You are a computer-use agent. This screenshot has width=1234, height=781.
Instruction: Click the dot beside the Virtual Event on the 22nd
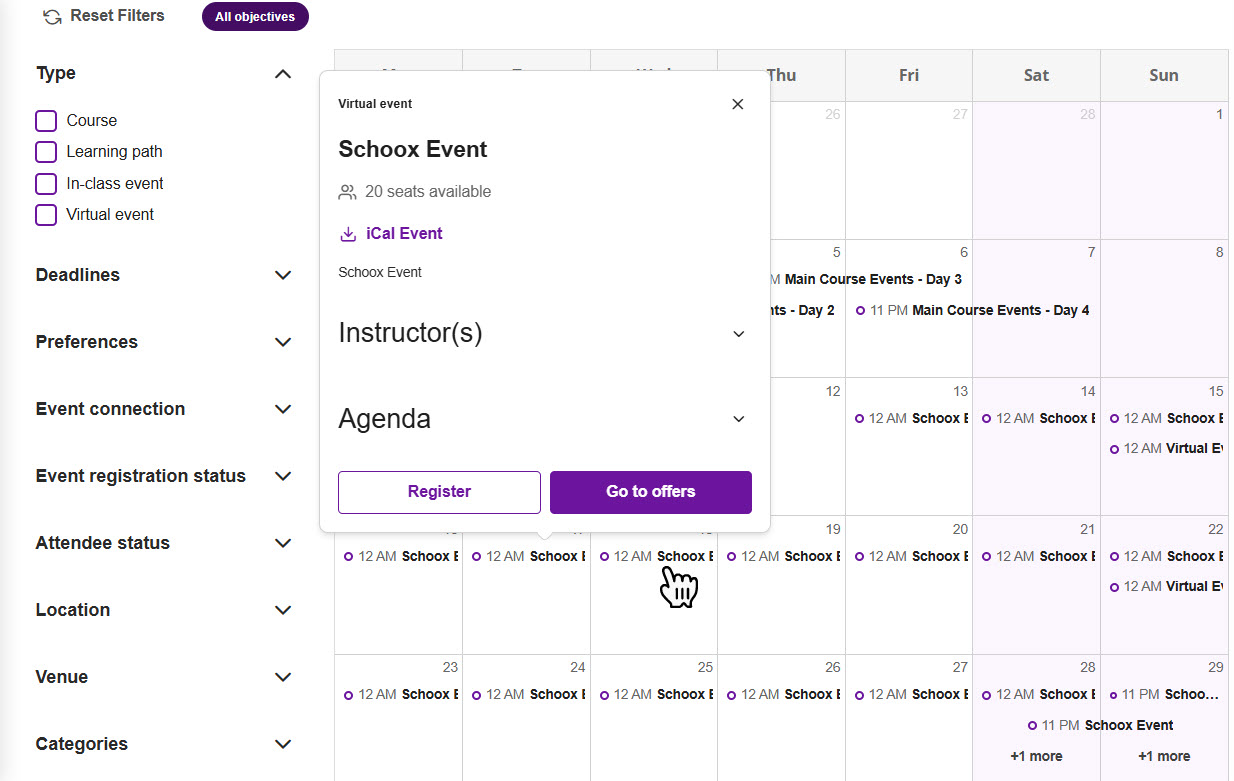pyautogui.click(x=1113, y=586)
